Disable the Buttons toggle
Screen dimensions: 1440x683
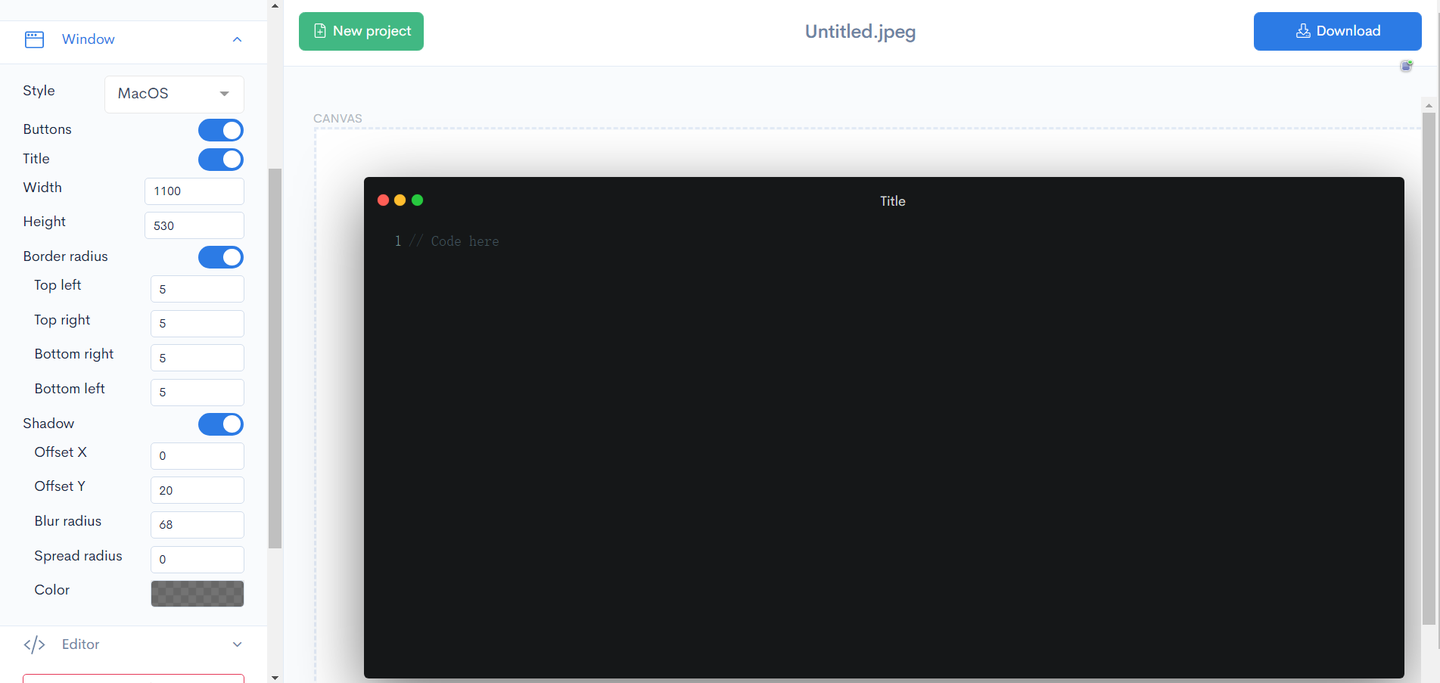point(221,130)
